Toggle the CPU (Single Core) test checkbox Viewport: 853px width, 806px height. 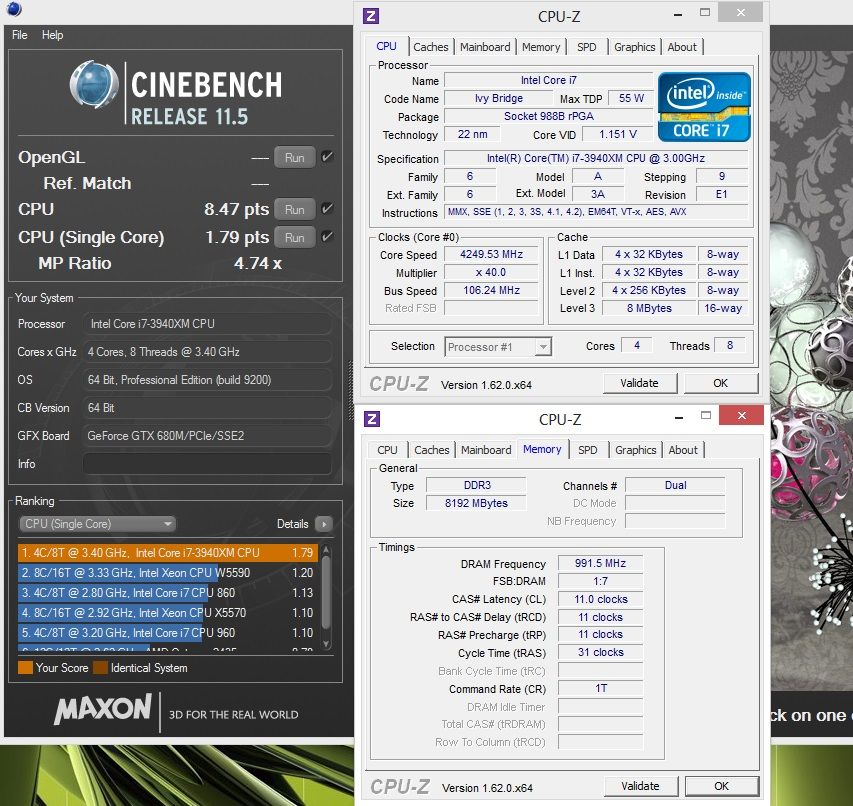(327, 237)
